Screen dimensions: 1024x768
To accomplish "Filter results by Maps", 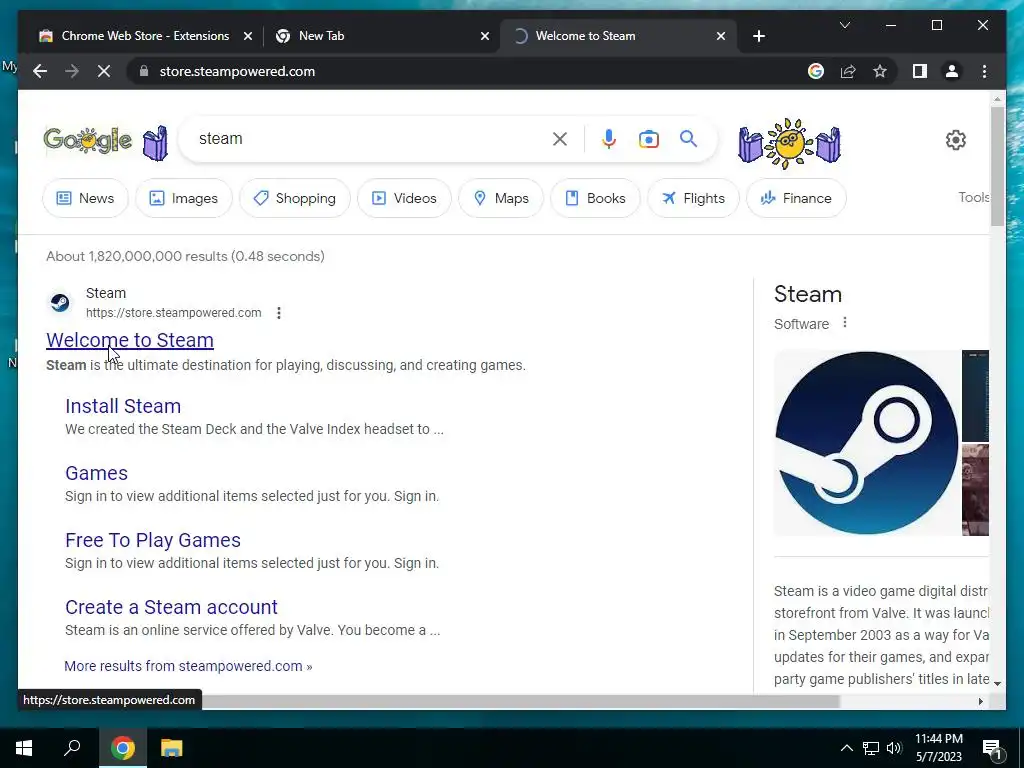I will coord(501,198).
